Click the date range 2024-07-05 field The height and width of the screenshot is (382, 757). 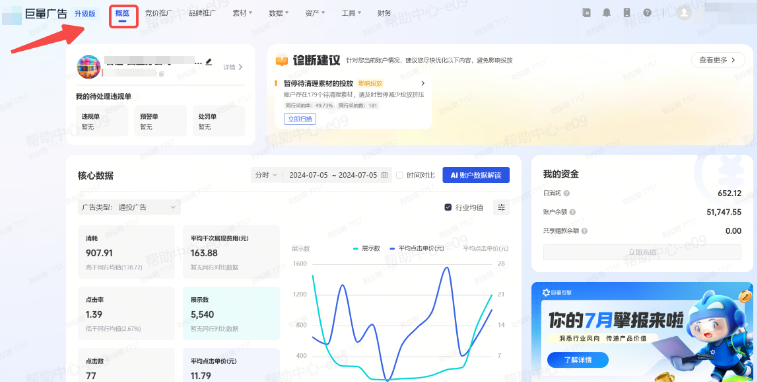coord(333,175)
